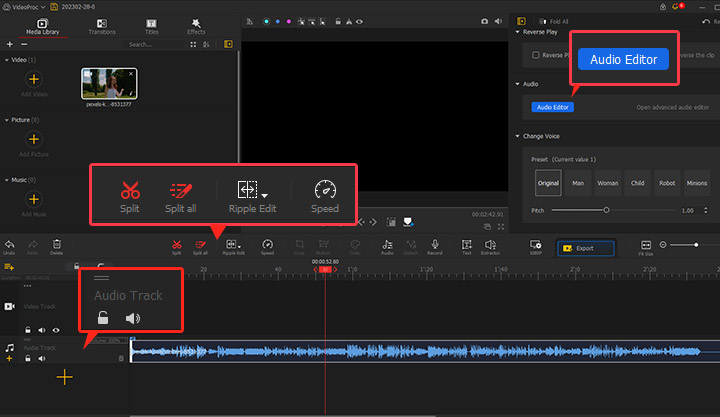Toggle visibility eye on Video Track
720x417 pixels.
click(x=56, y=329)
